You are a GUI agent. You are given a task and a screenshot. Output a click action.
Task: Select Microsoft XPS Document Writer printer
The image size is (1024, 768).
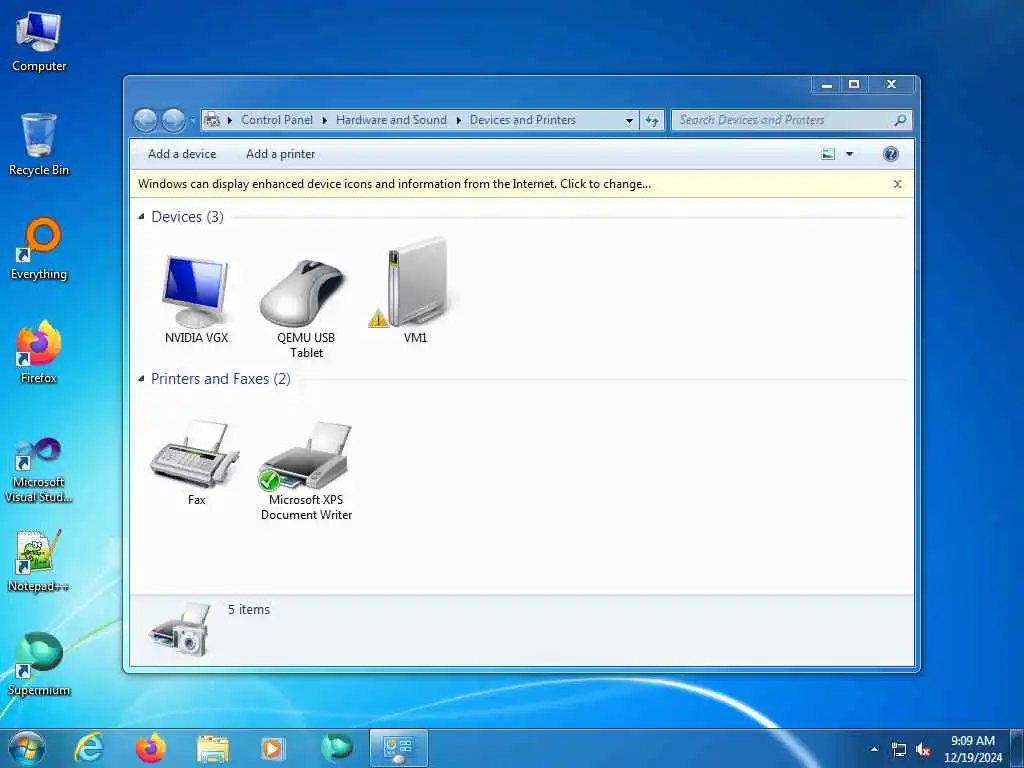[x=306, y=472]
